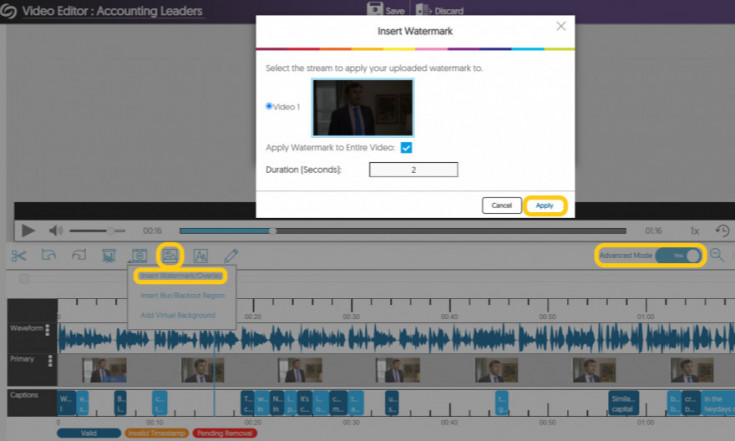This screenshot has height=441, width=735.
Task: Click the last Primary track thumbnail
Action: 692,371
